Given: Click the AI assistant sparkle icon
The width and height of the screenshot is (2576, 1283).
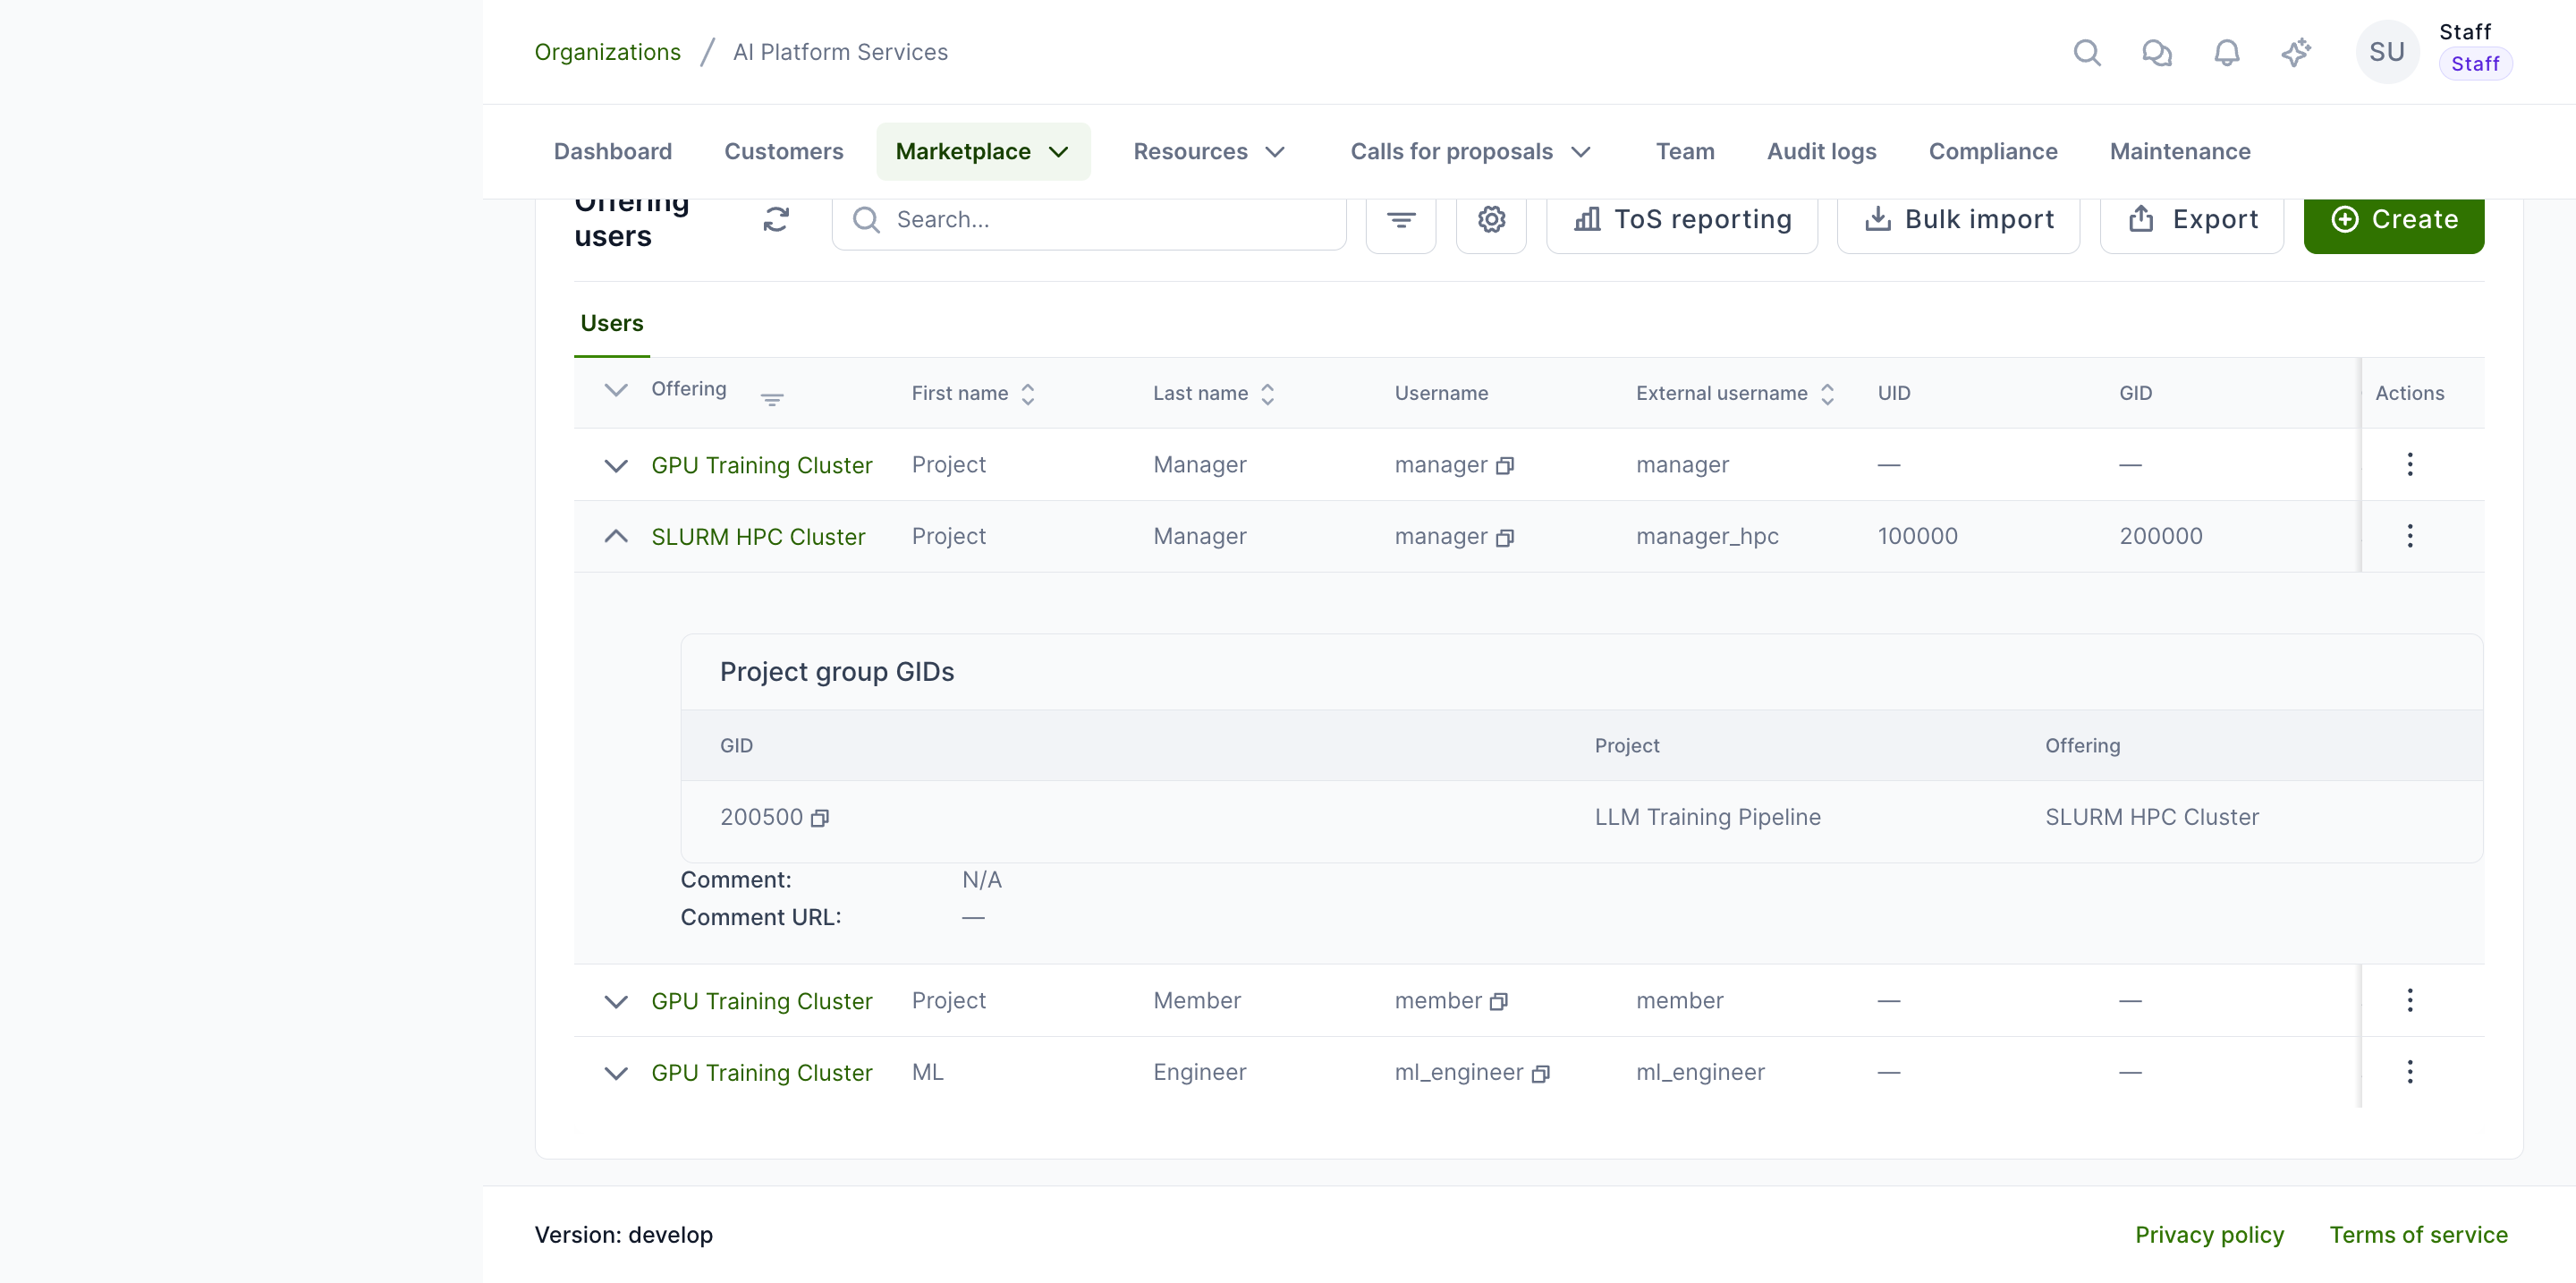Looking at the screenshot, I should (2296, 52).
